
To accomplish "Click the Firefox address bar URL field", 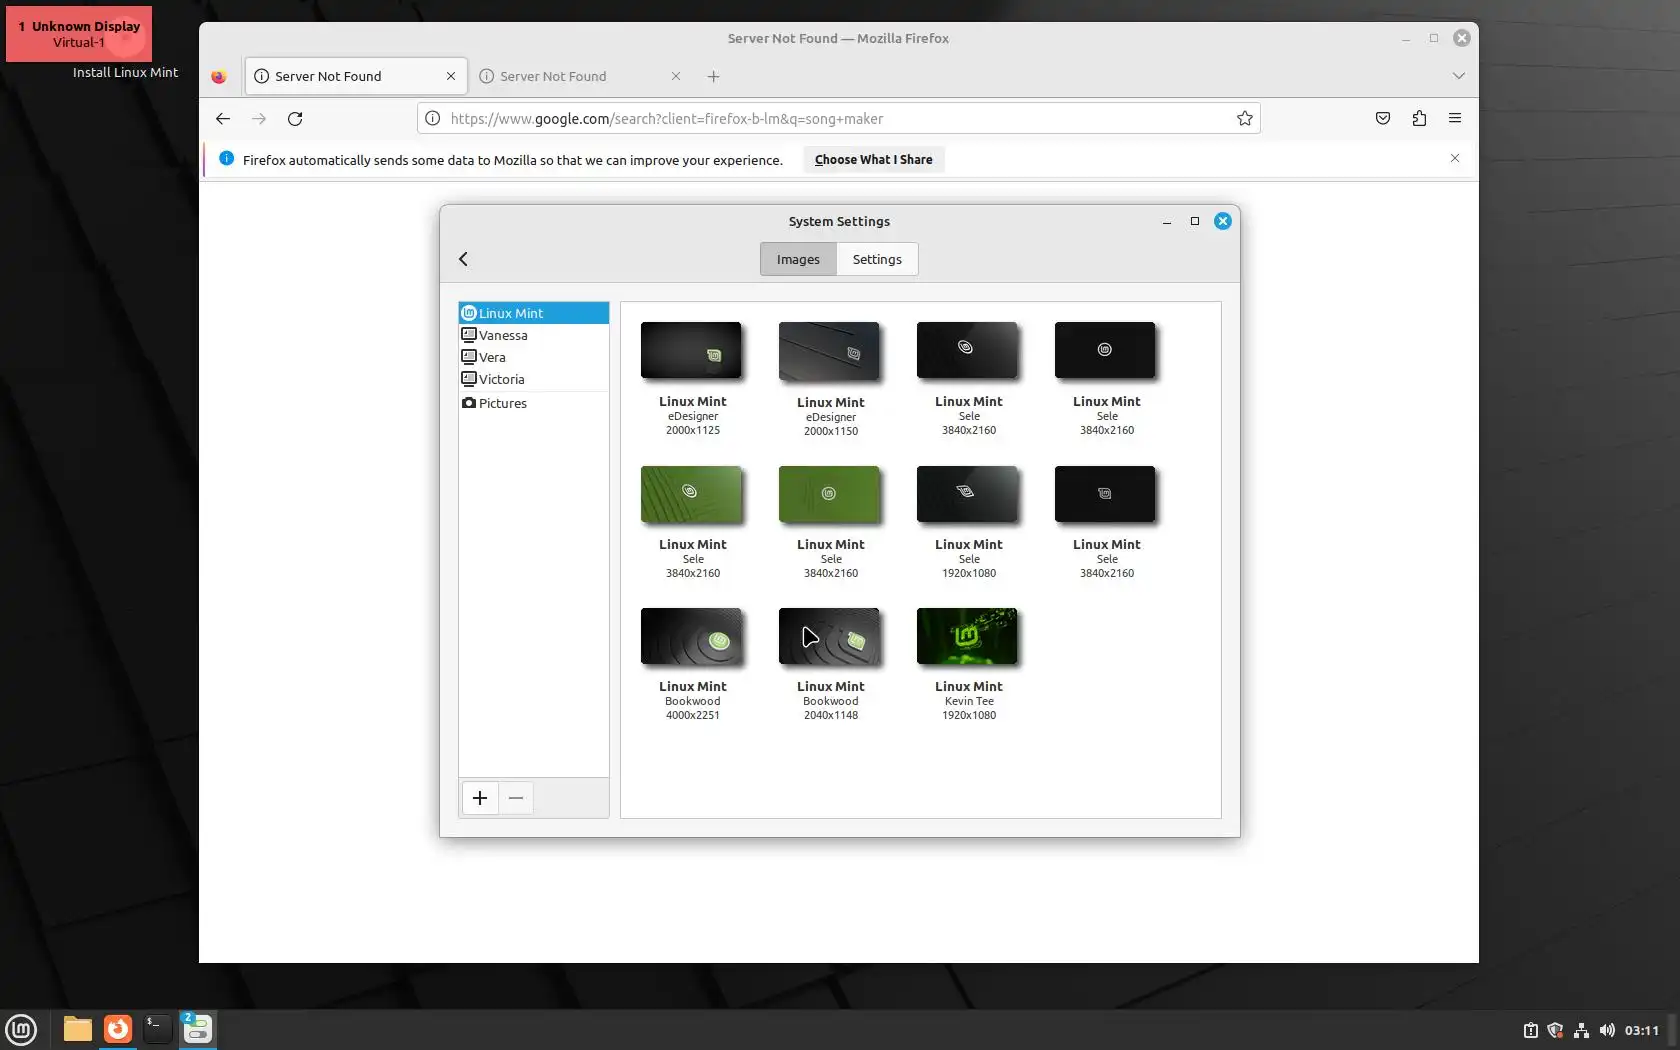I will pos(838,118).
